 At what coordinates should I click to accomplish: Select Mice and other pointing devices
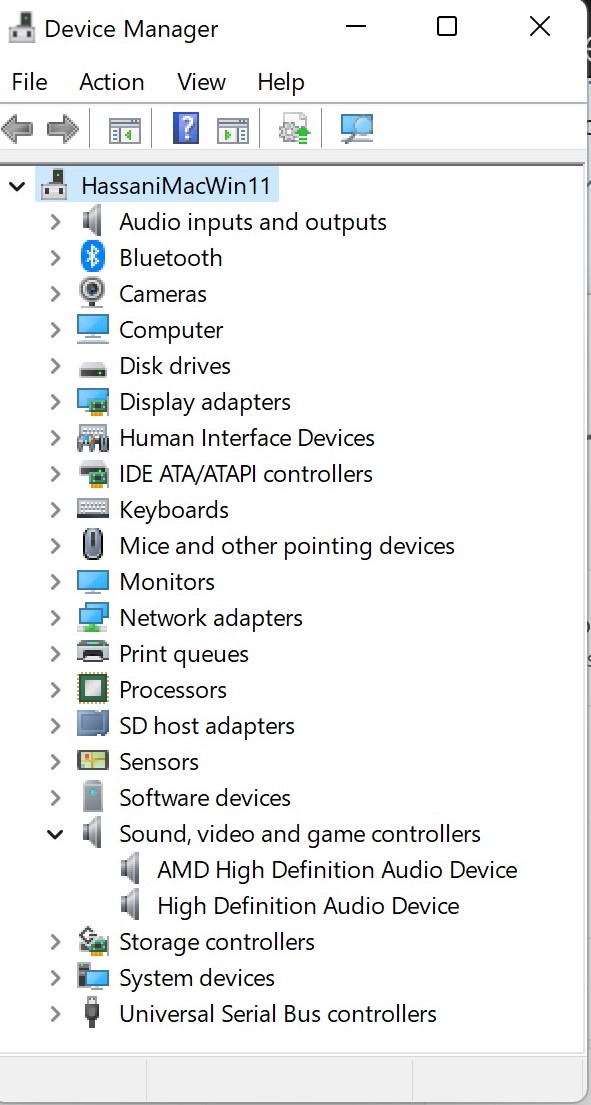click(x=287, y=546)
